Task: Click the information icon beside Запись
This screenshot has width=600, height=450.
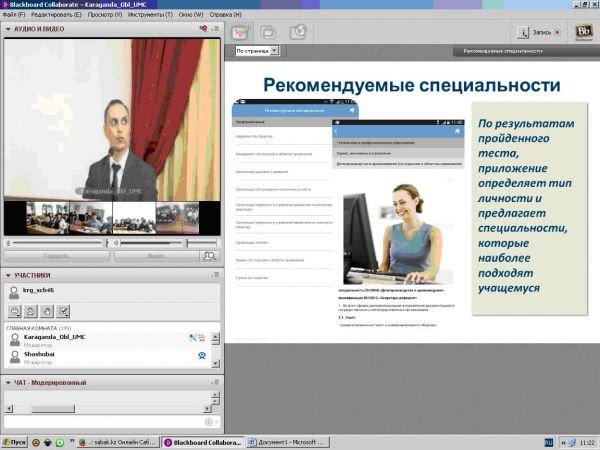Action: 523,32
